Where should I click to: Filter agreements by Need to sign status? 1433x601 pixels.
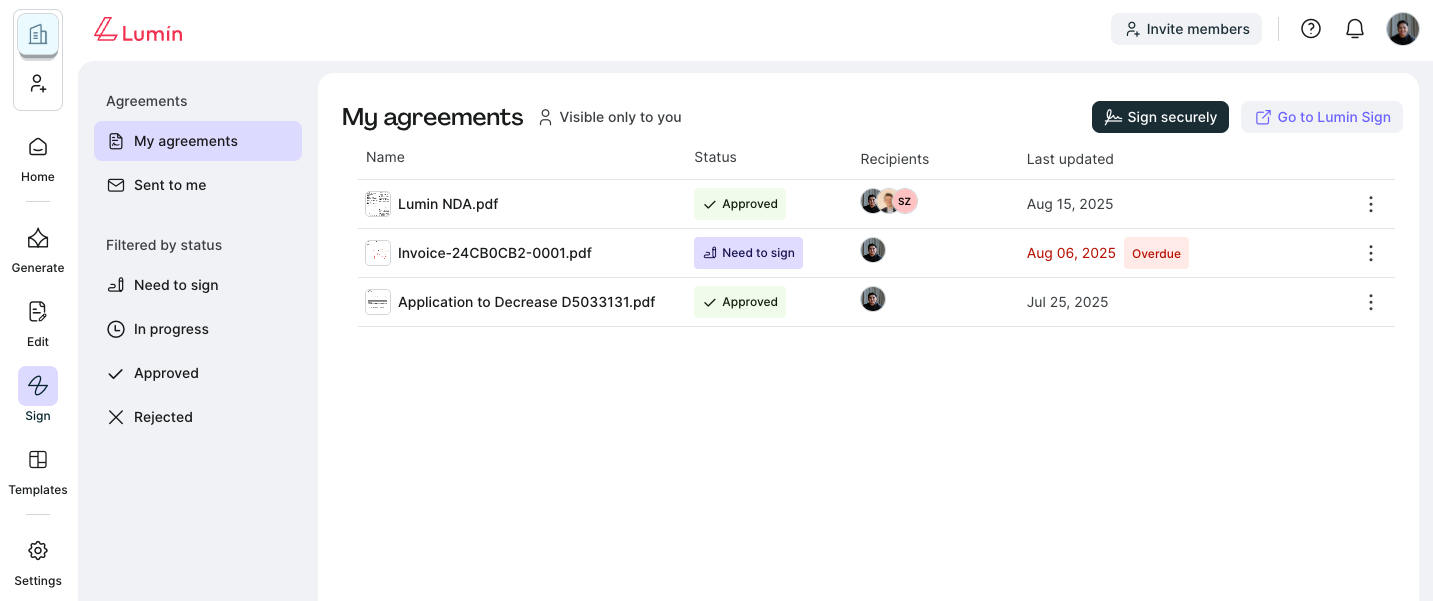coord(175,285)
